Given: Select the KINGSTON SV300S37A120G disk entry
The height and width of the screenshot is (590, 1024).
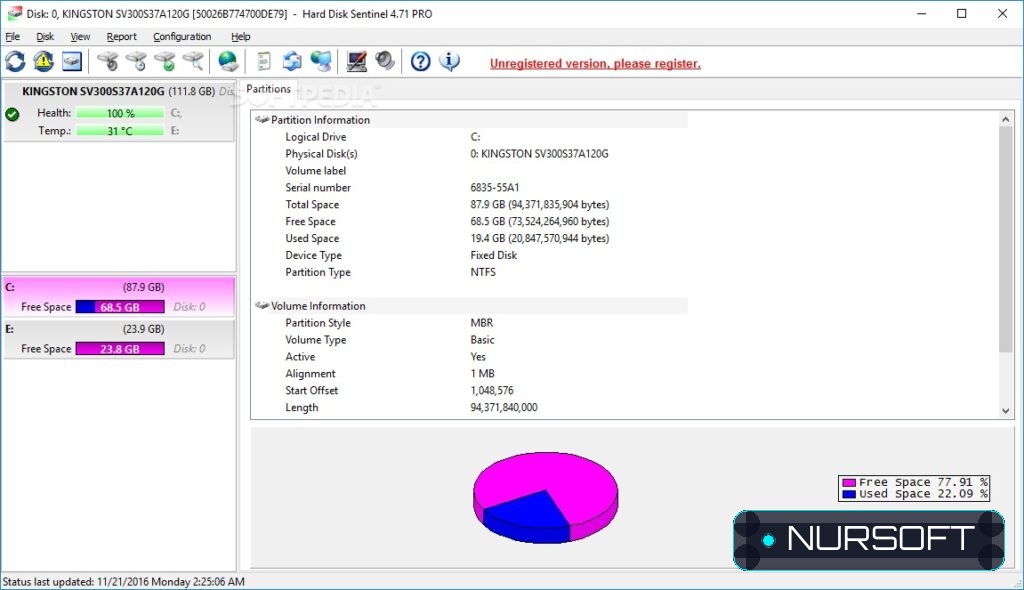Looking at the screenshot, I should 118,111.
